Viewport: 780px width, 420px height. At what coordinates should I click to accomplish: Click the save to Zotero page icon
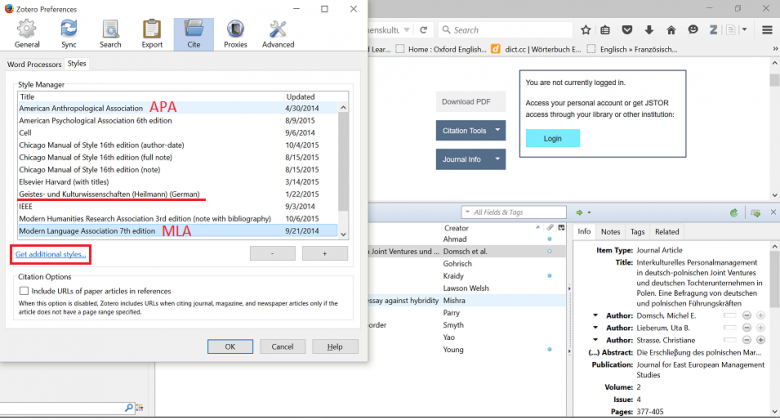[730, 30]
